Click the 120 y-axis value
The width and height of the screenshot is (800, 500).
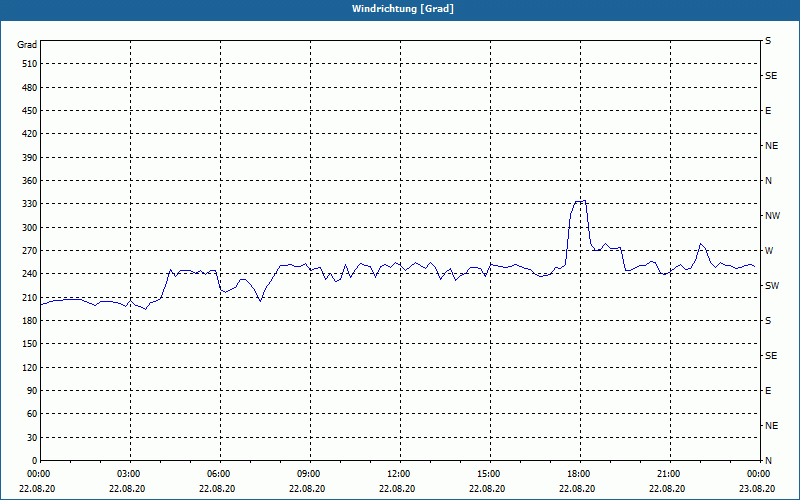tap(29, 367)
